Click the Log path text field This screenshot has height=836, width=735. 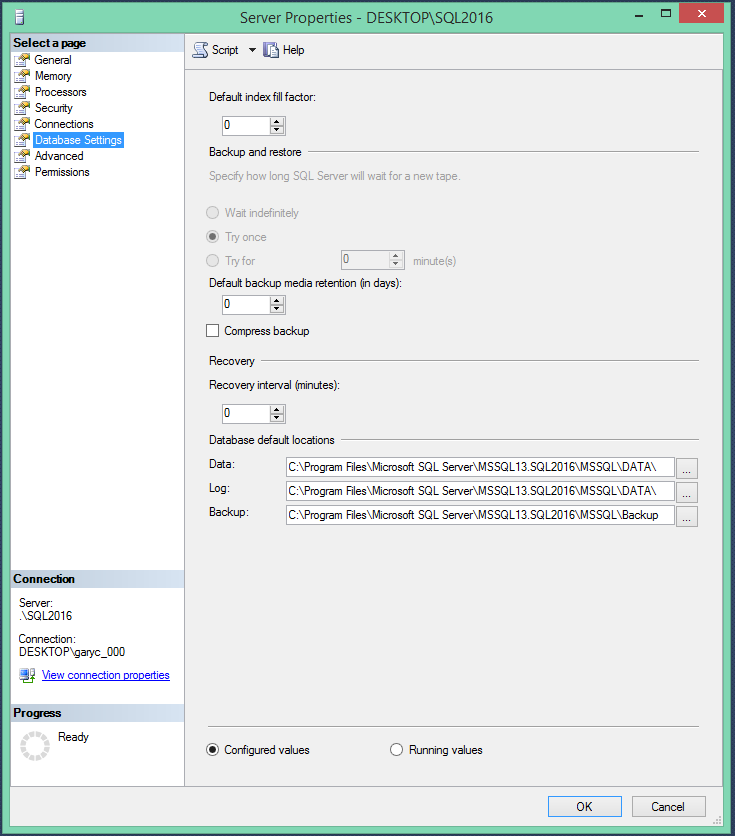point(480,491)
